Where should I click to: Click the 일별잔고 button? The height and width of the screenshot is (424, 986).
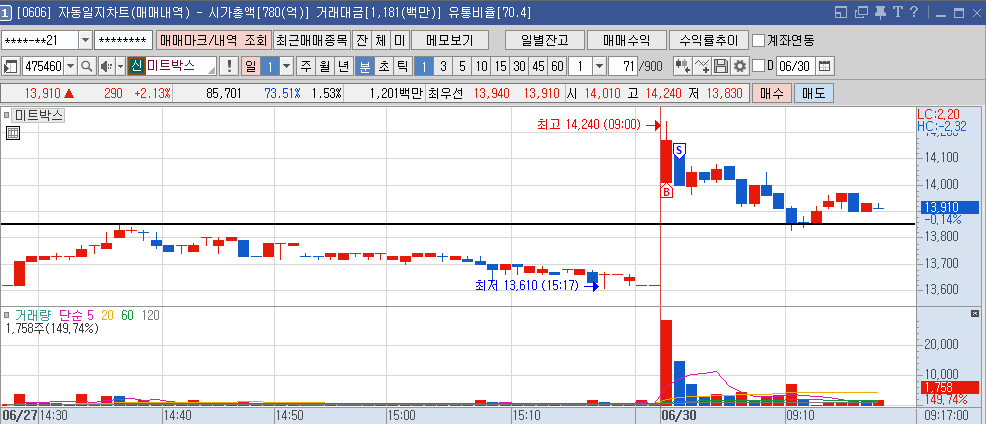coord(545,40)
